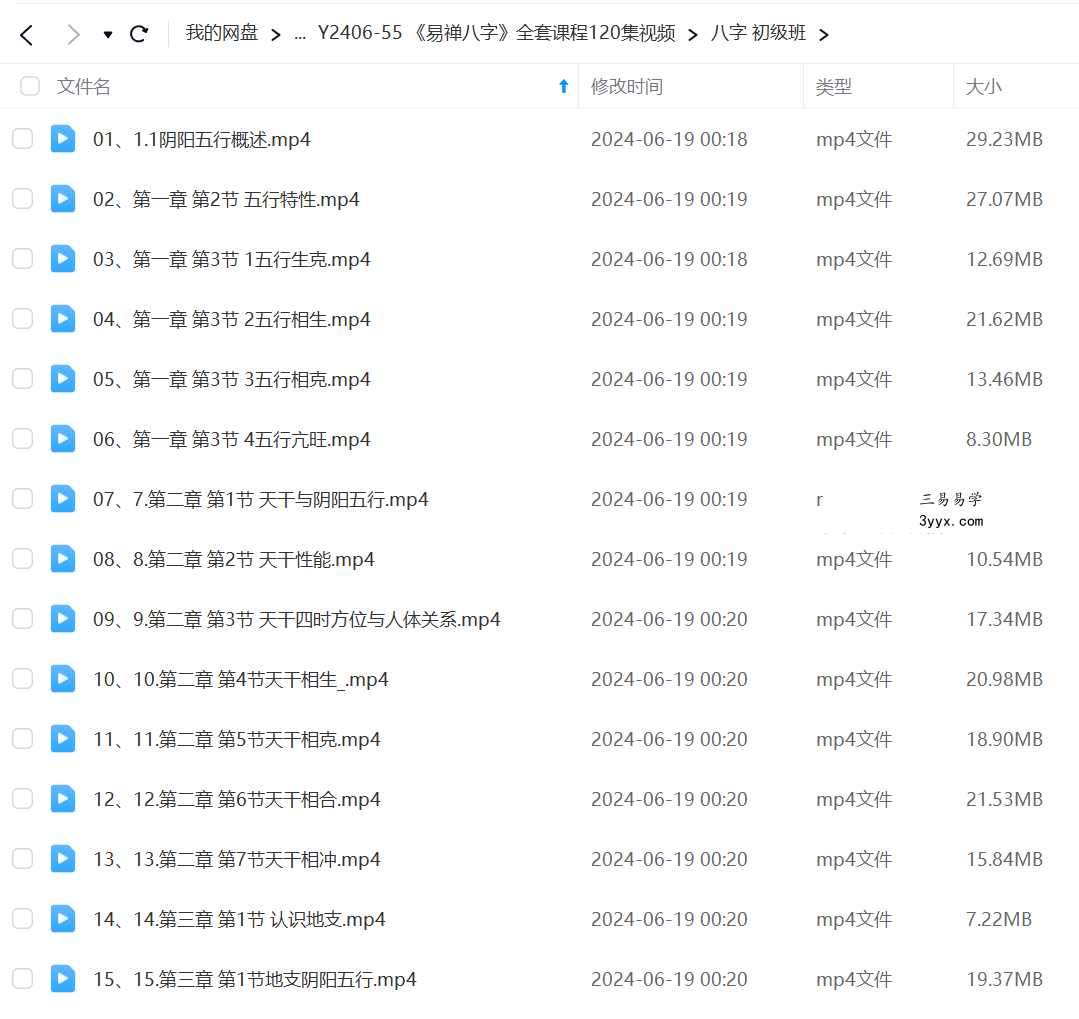Tick the select-all checkbox in header
The image size is (1079, 1019).
click(x=30, y=86)
